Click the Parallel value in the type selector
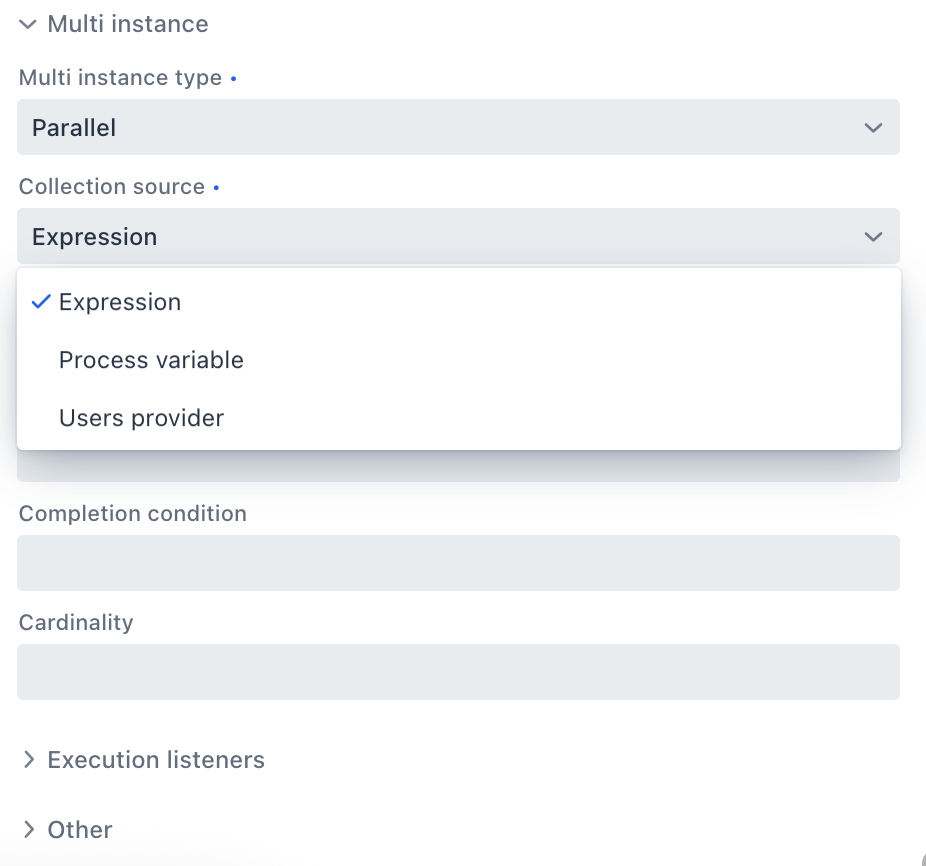 click(x=75, y=127)
